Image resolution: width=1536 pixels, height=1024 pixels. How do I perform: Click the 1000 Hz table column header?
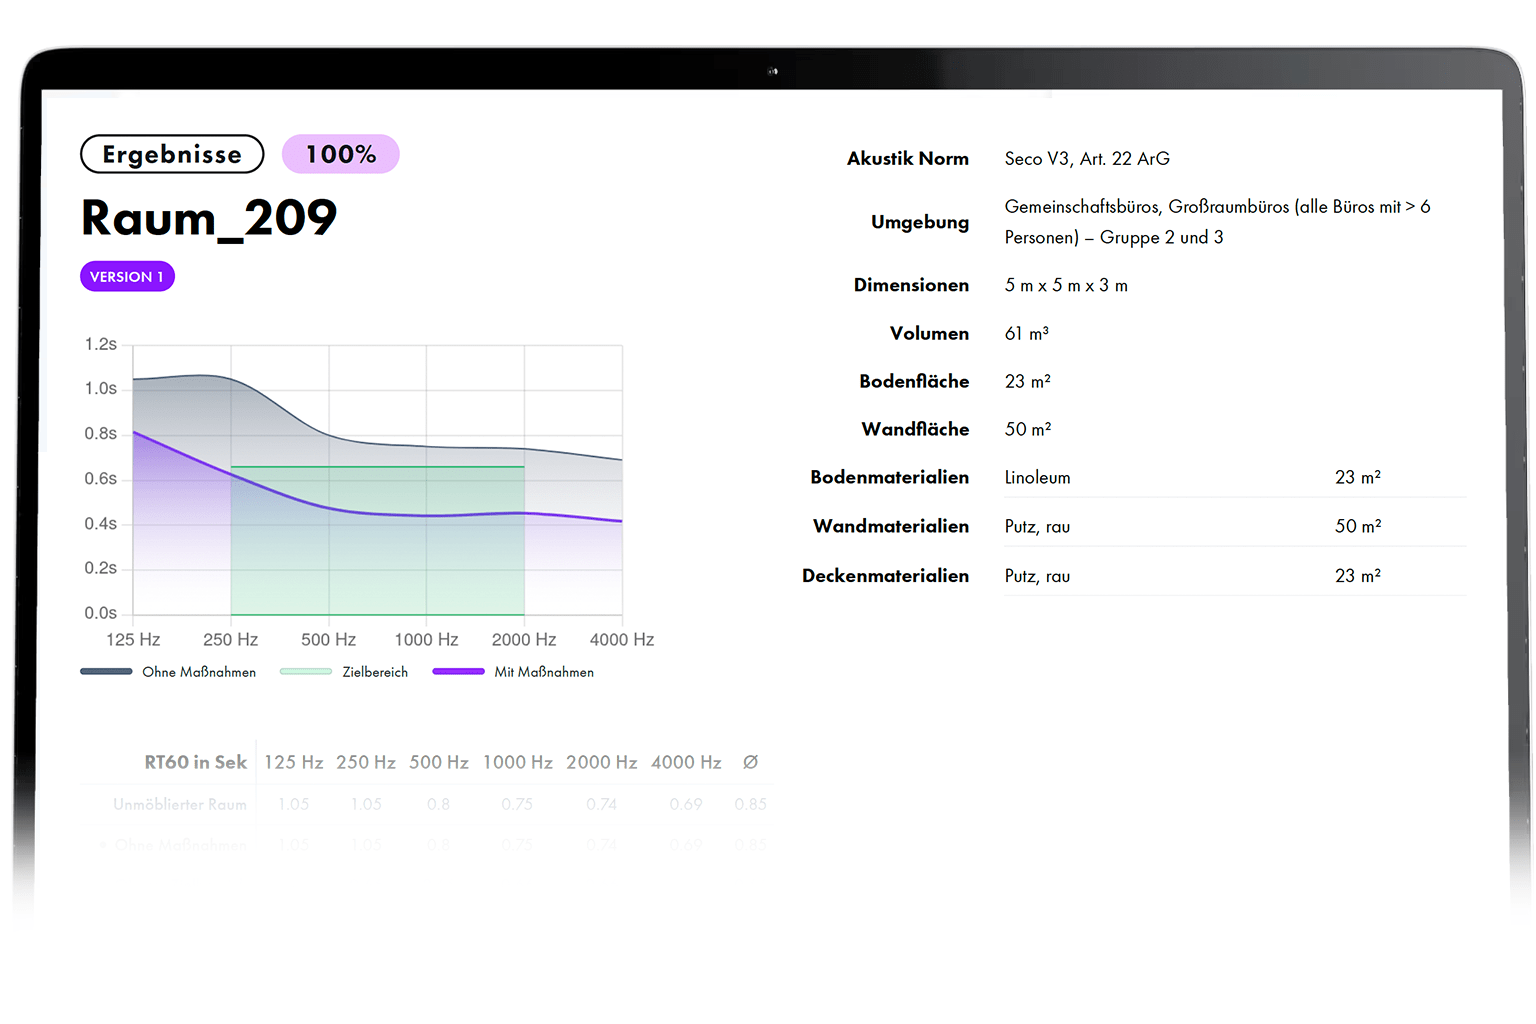pyautogui.click(x=517, y=762)
